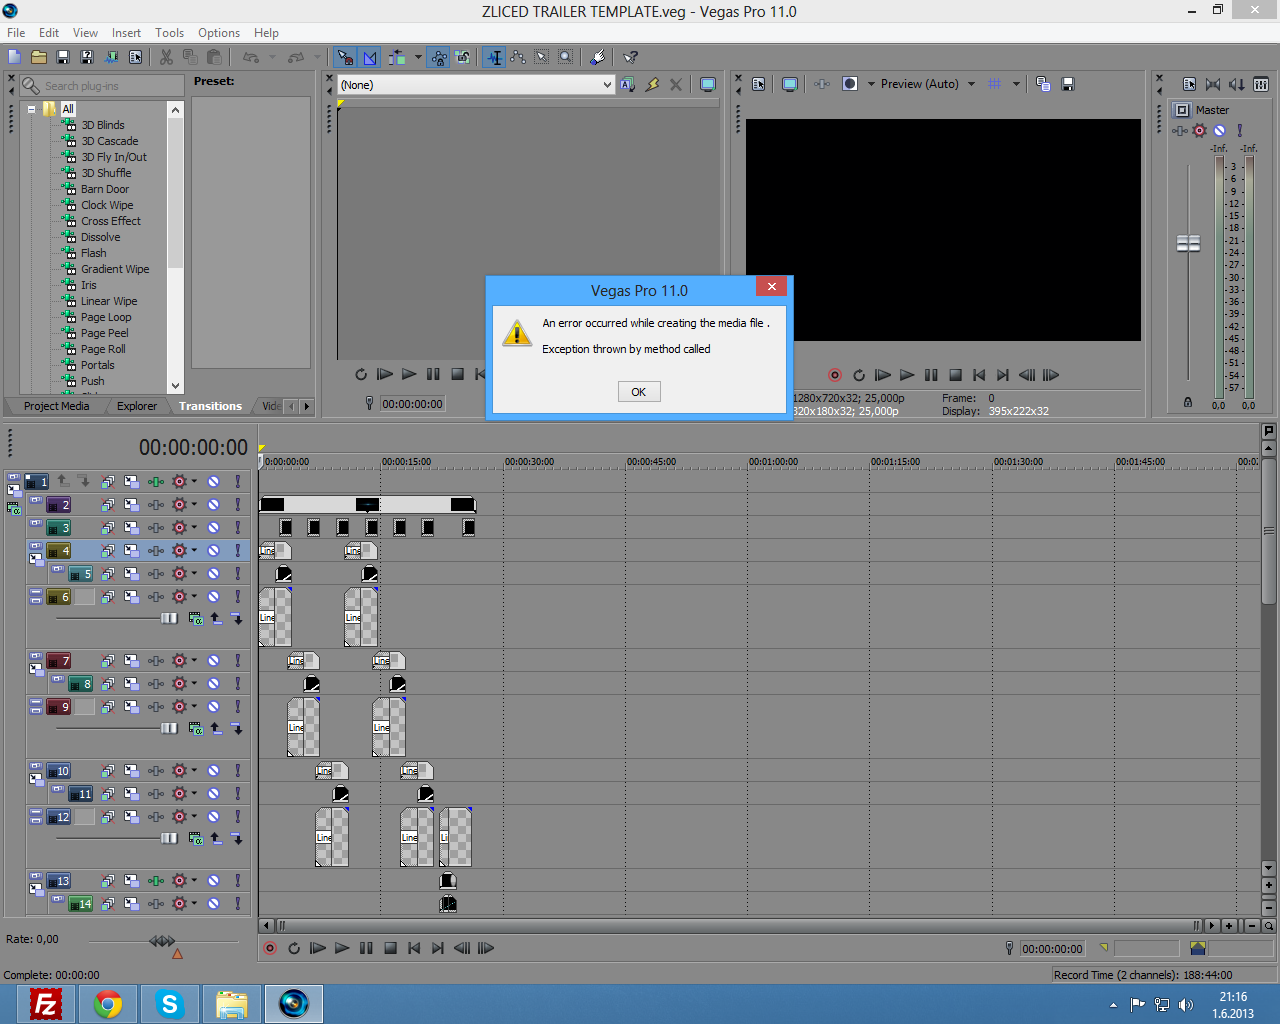Adjust the Master volume fader
Viewport: 1280px width, 1024px height.
(1188, 243)
